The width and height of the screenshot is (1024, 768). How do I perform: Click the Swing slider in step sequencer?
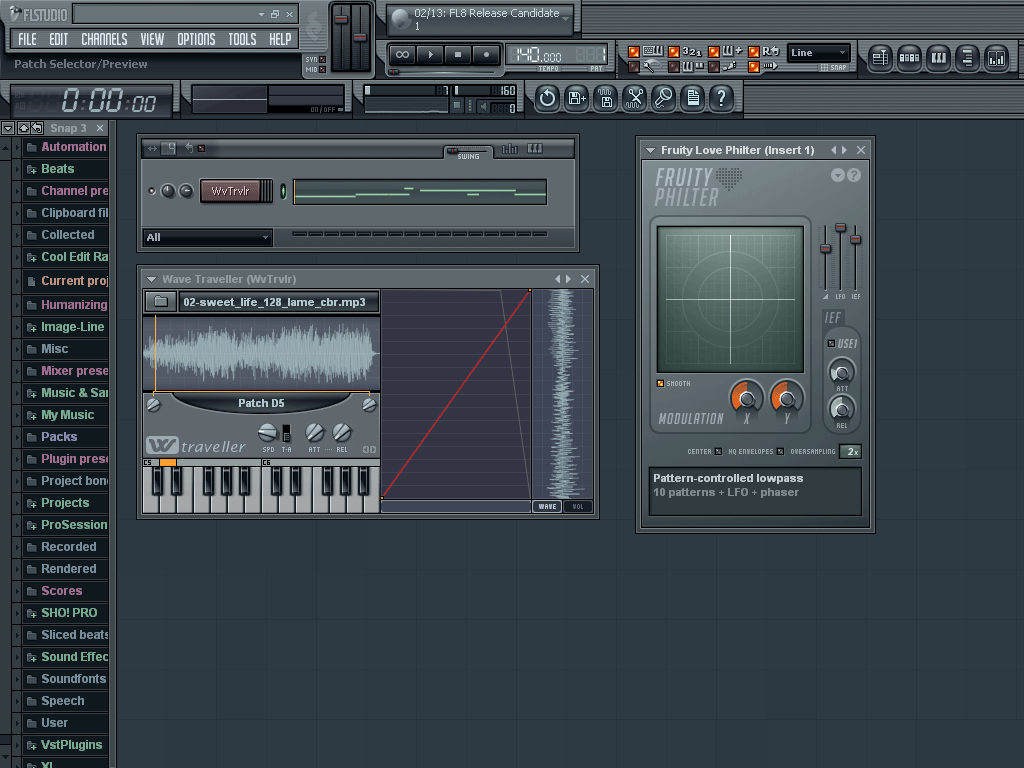click(468, 151)
